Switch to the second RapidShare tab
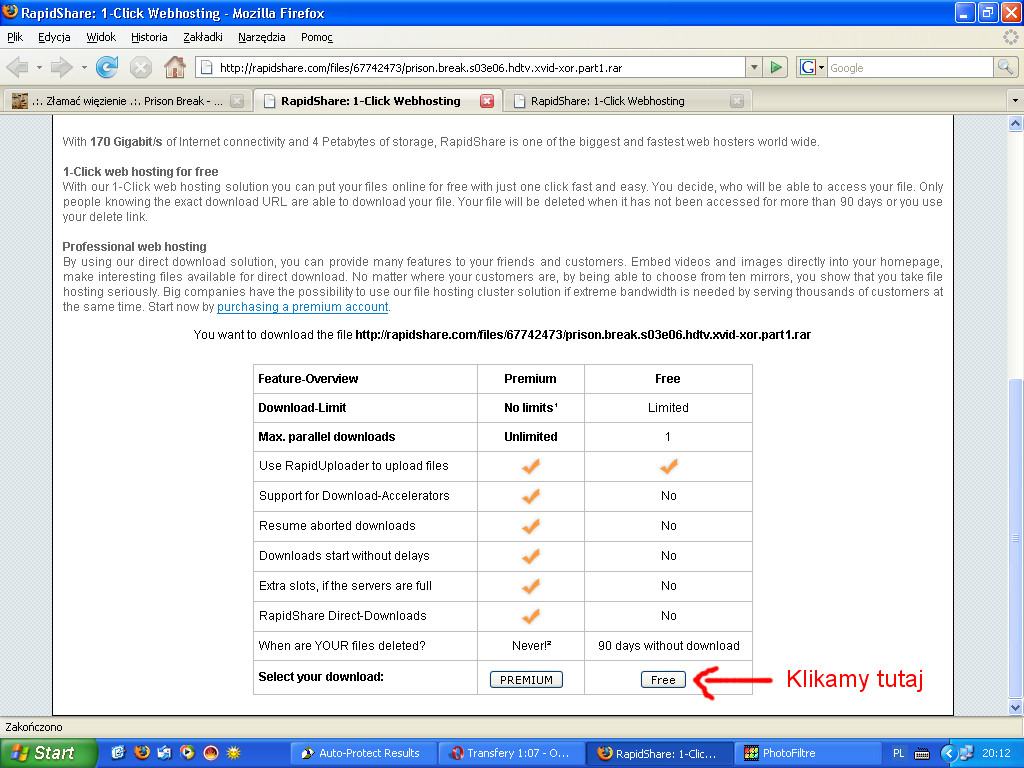 627,101
